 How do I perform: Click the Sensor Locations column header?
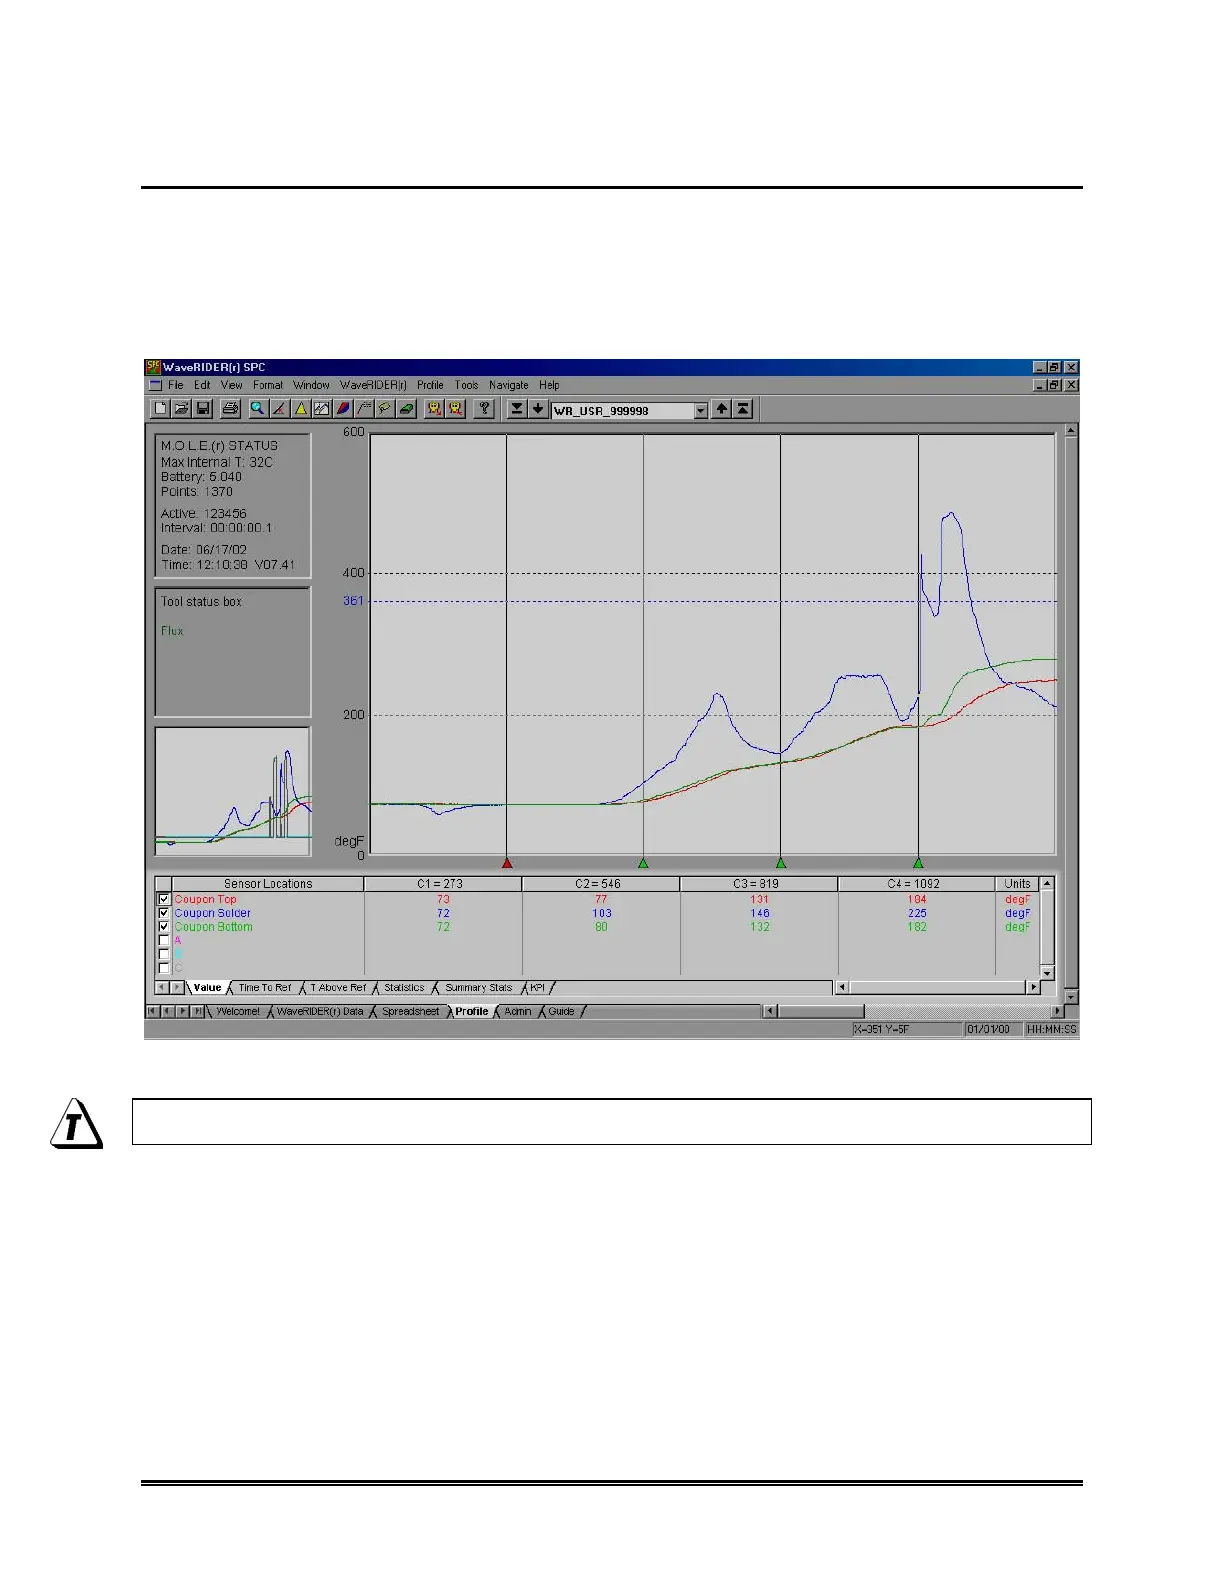[x=268, y=884]
